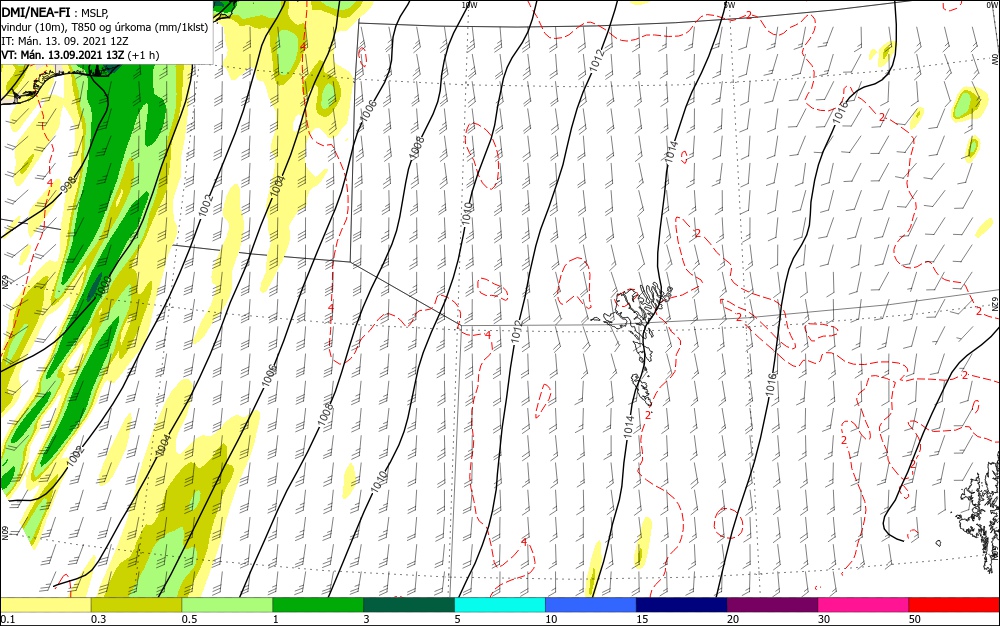Click the '0.5' legend value
Screen dimensions: 1000x626
189,619
